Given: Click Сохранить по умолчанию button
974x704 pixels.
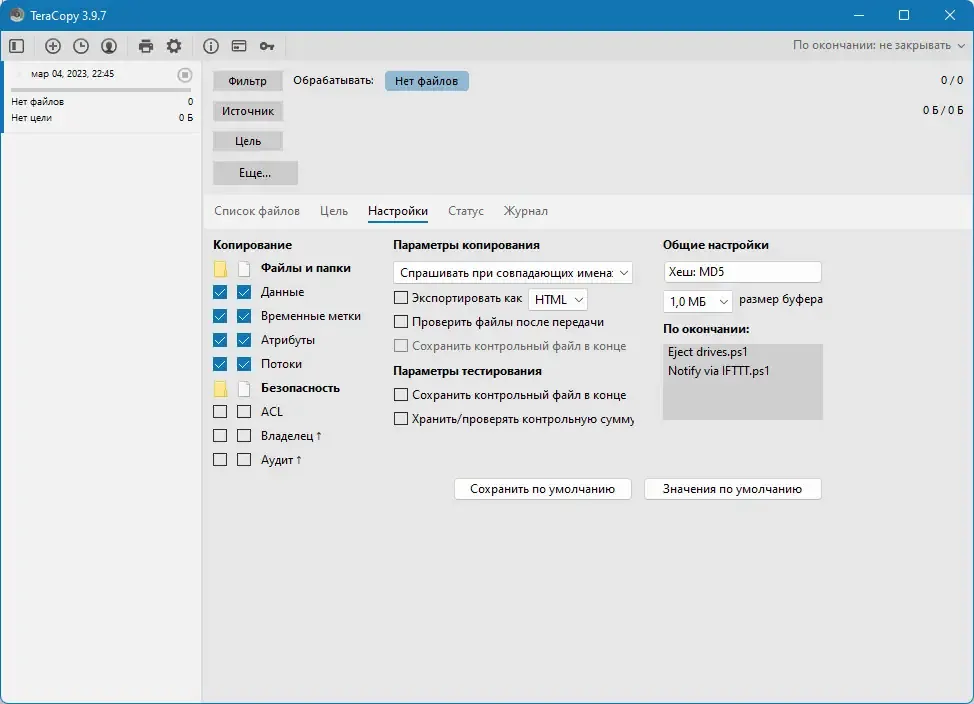Looking at the screenshot, I should [x=542, y=489].
